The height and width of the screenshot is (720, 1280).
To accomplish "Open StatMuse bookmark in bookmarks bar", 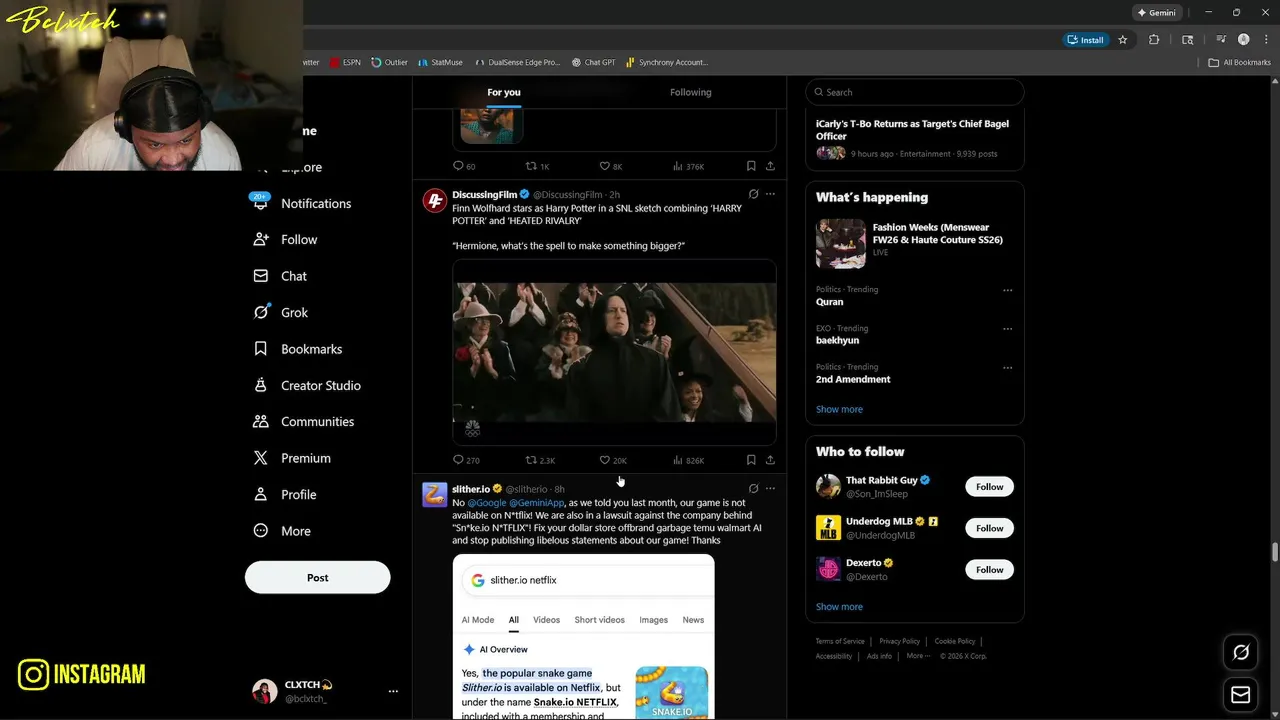I will (440, 62).
